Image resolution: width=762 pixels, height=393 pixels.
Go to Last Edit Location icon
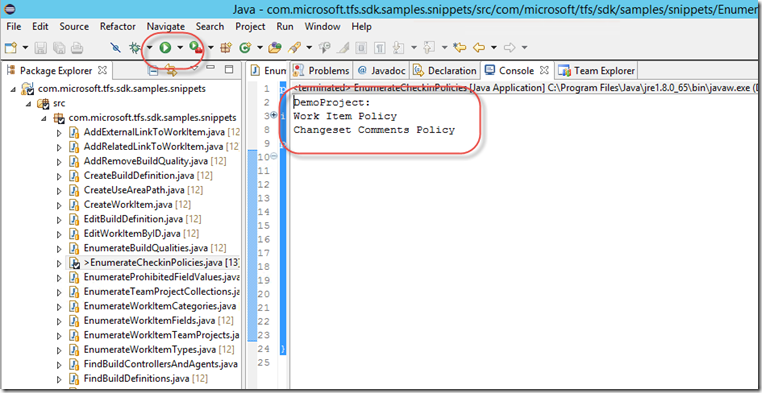tap(459, 48)
